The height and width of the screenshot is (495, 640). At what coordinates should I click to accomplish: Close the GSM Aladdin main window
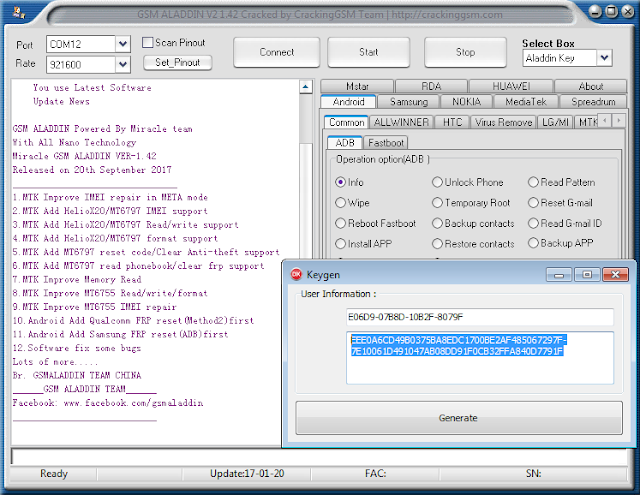(x=627, y=11)
